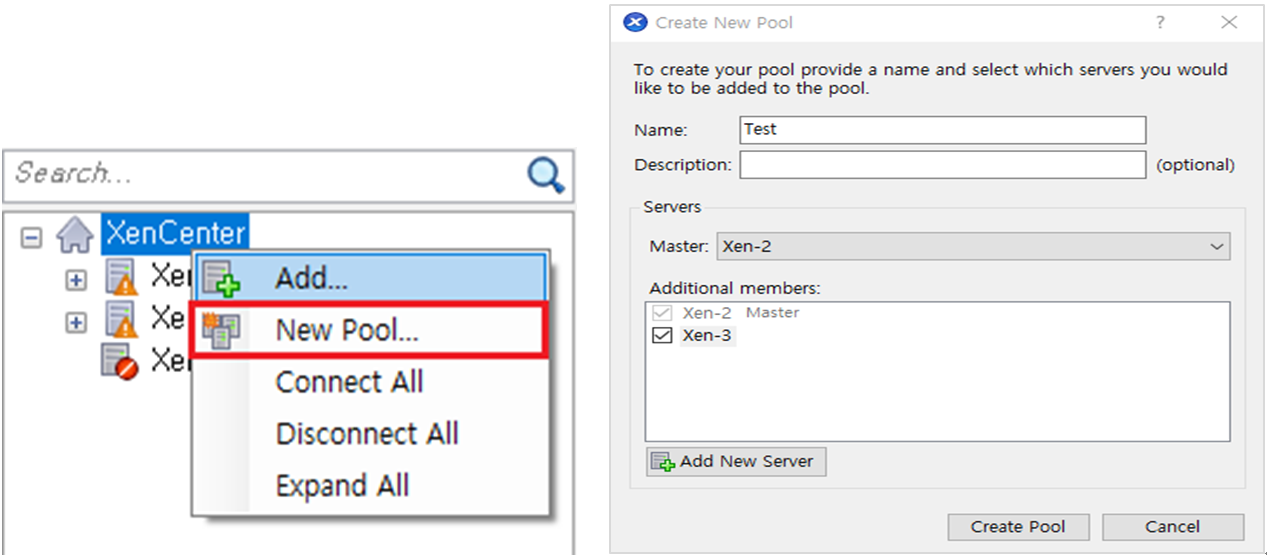
Task: Select Connect All menu entry
Action: point(370,382)
